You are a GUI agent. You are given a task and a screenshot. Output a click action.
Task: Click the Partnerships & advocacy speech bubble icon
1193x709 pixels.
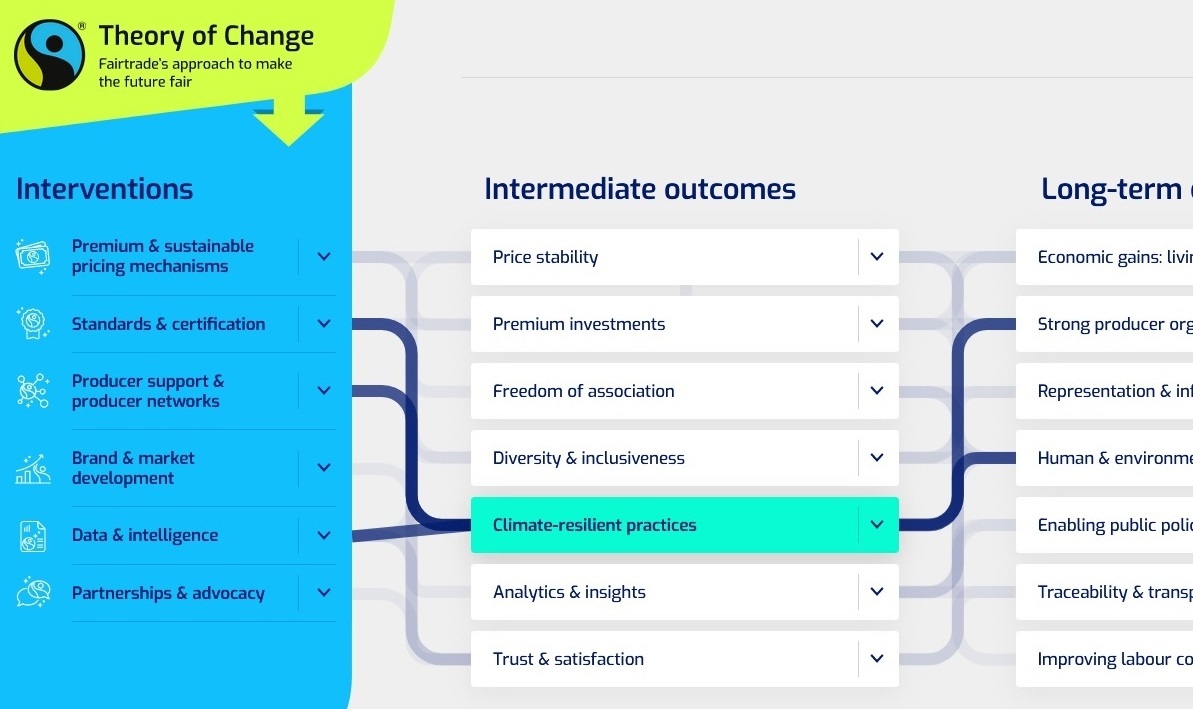[x=33, y=593]
